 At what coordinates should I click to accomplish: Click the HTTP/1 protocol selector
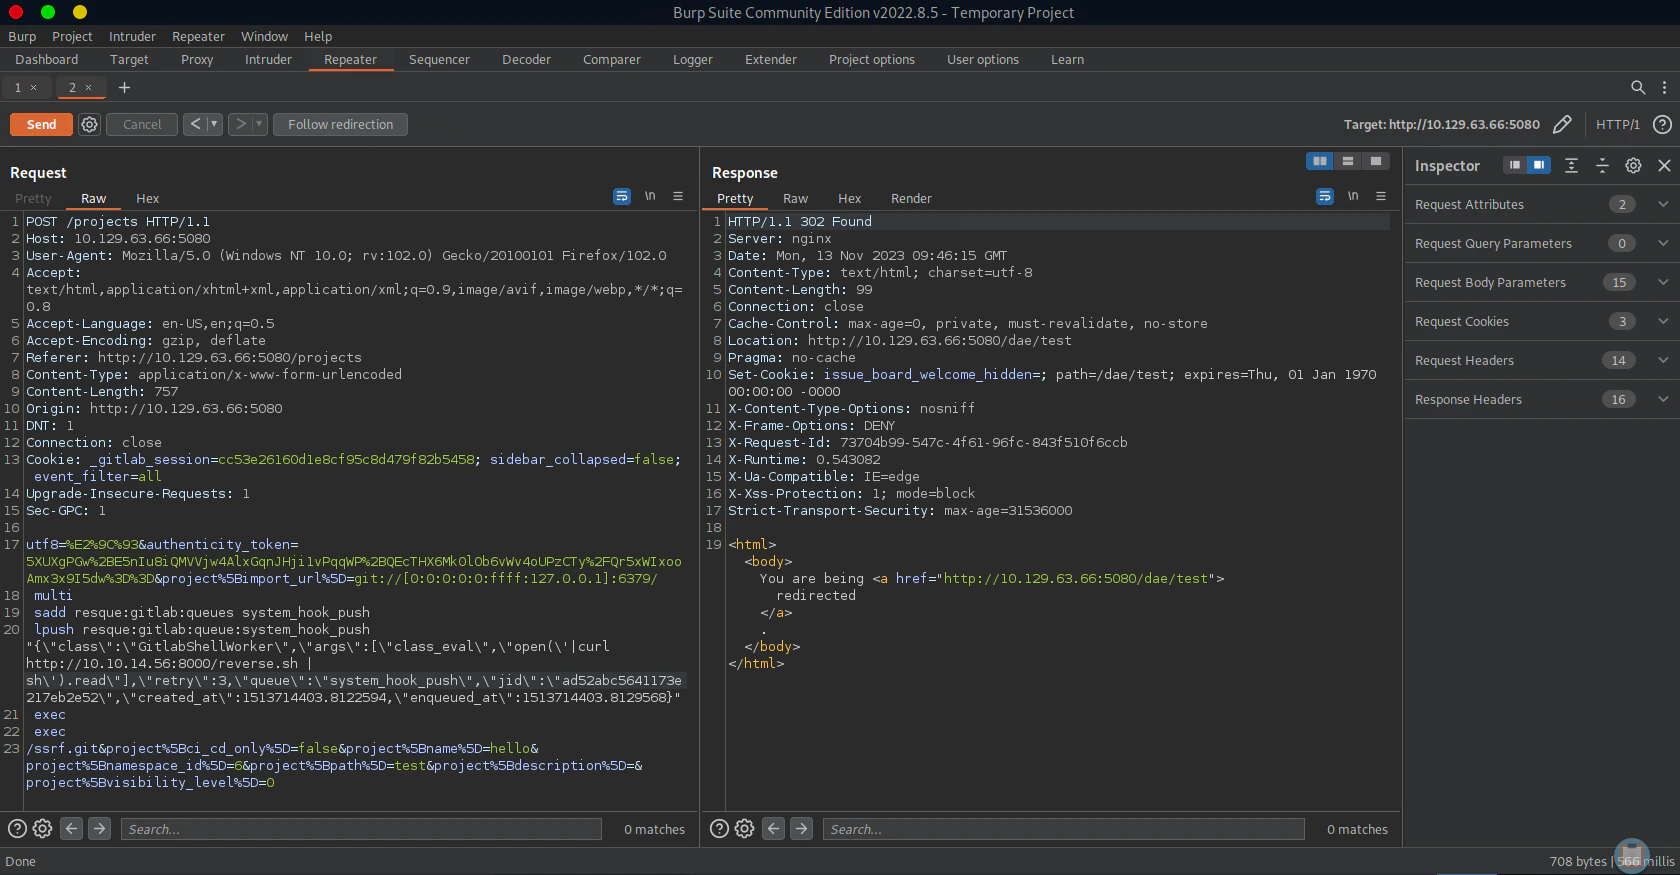click(1618, 124)
